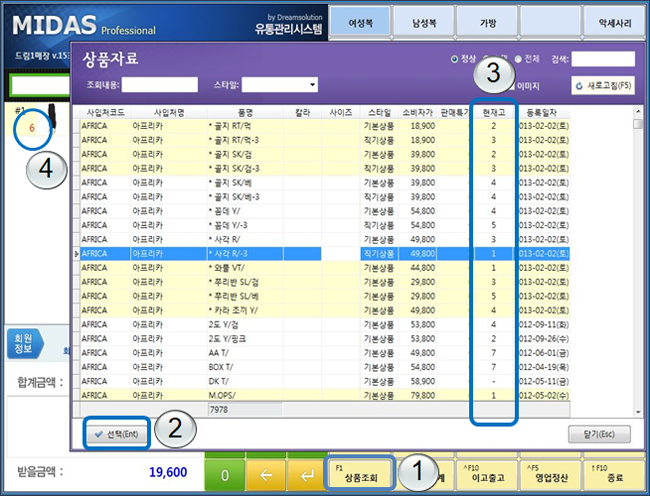This screenshot has height=496, width=650.
Task: Switch to the 남성복 category tab
Action: click(x=424, y=22)
